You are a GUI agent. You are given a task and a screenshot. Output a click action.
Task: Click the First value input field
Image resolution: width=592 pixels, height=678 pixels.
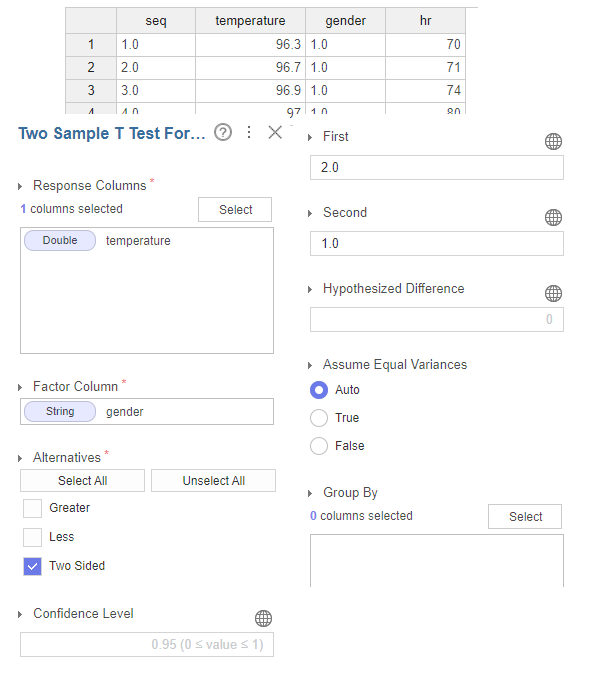437,167
